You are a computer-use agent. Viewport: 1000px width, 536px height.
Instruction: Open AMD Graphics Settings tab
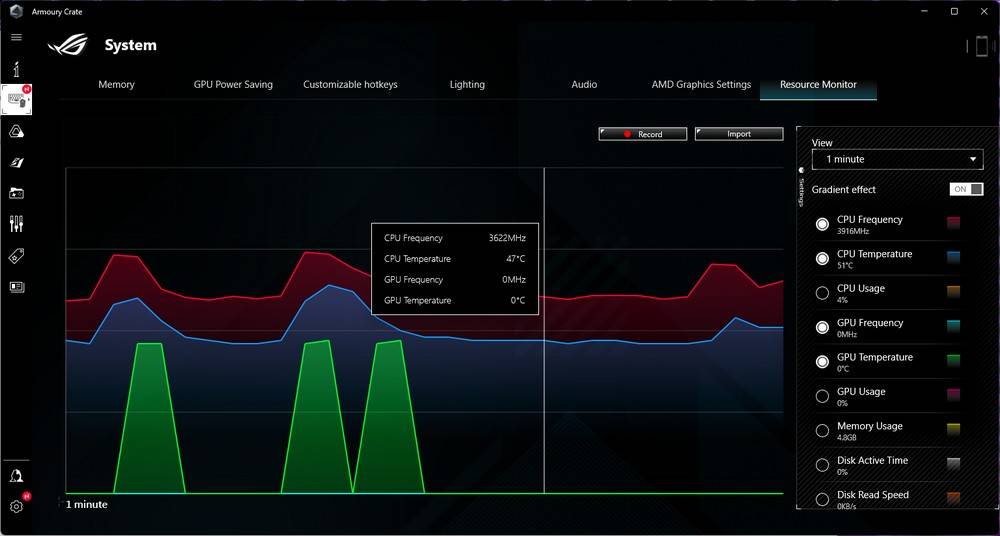(x=701, y=84)
